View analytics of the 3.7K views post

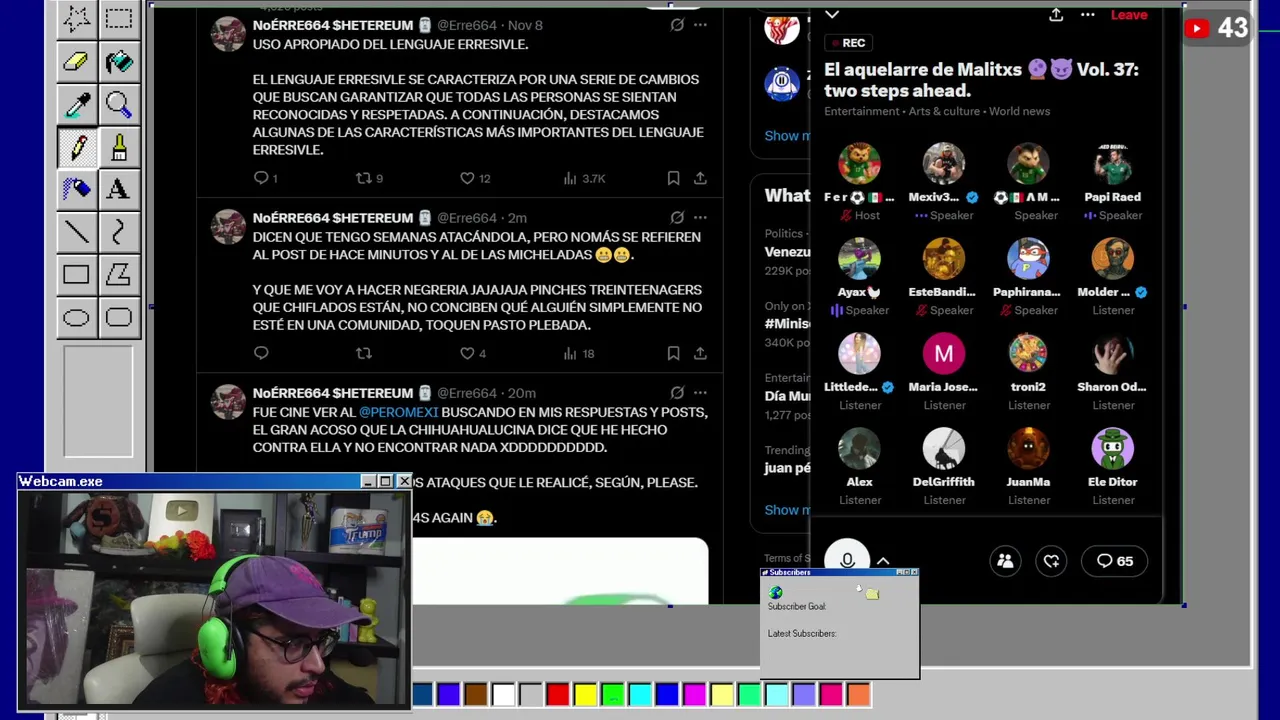point(570,178)
